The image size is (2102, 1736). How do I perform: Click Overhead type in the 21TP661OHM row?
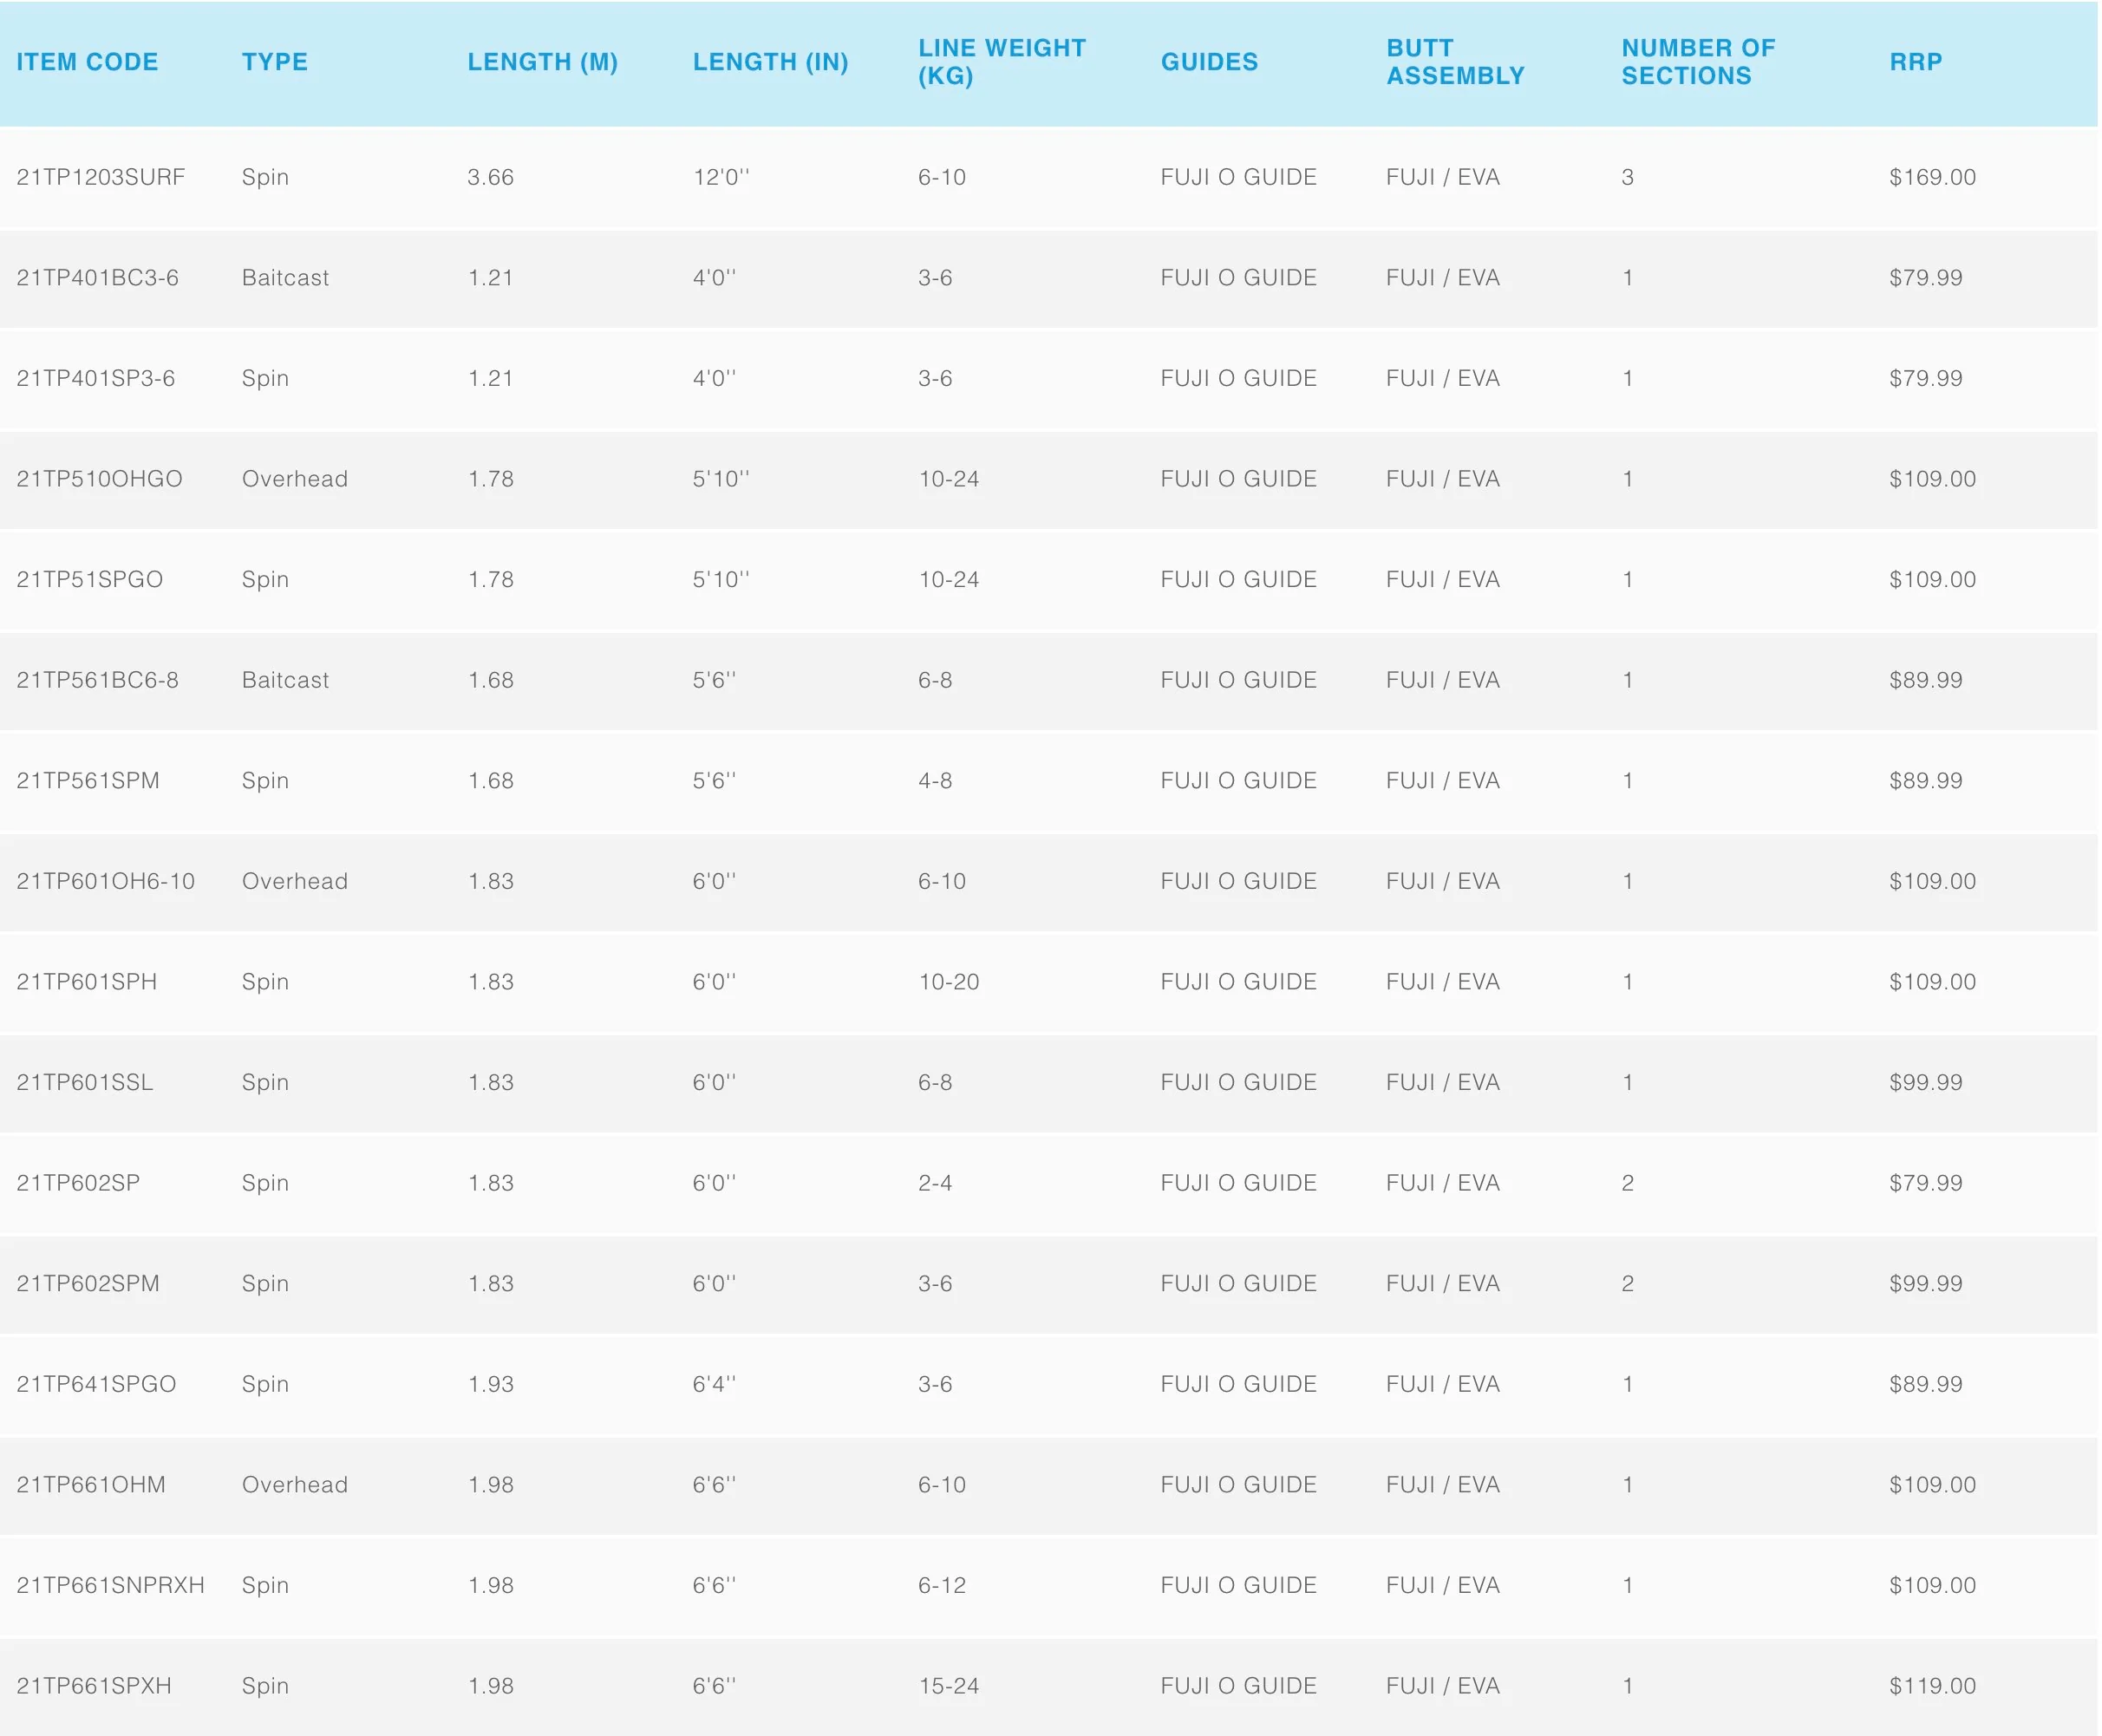pyautogui.click(x=295, y=1485)
